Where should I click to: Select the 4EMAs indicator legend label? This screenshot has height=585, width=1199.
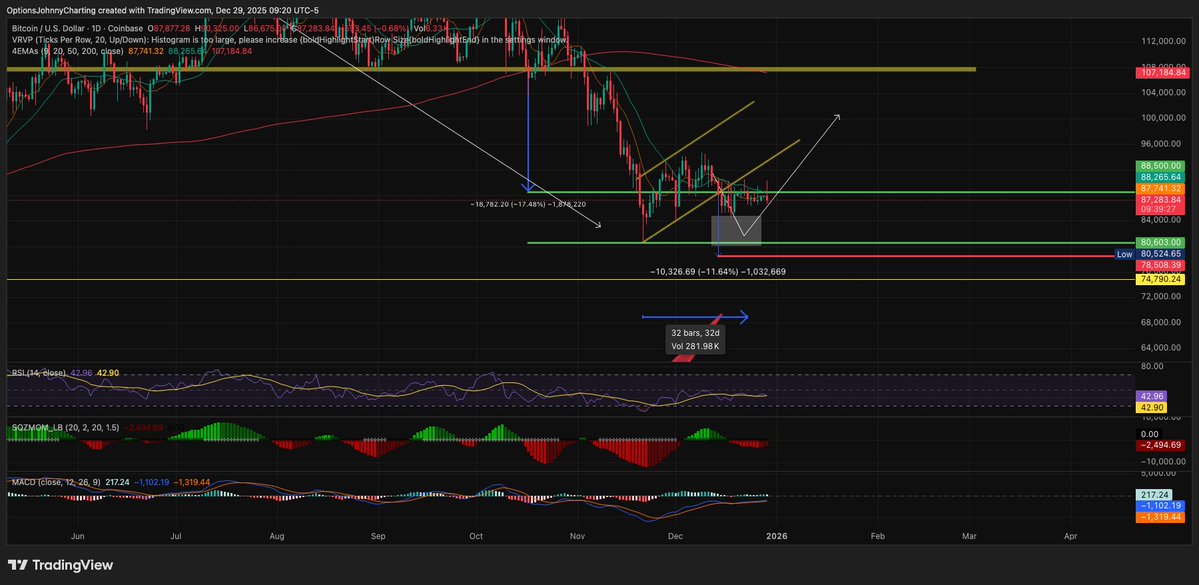(68, 50)
